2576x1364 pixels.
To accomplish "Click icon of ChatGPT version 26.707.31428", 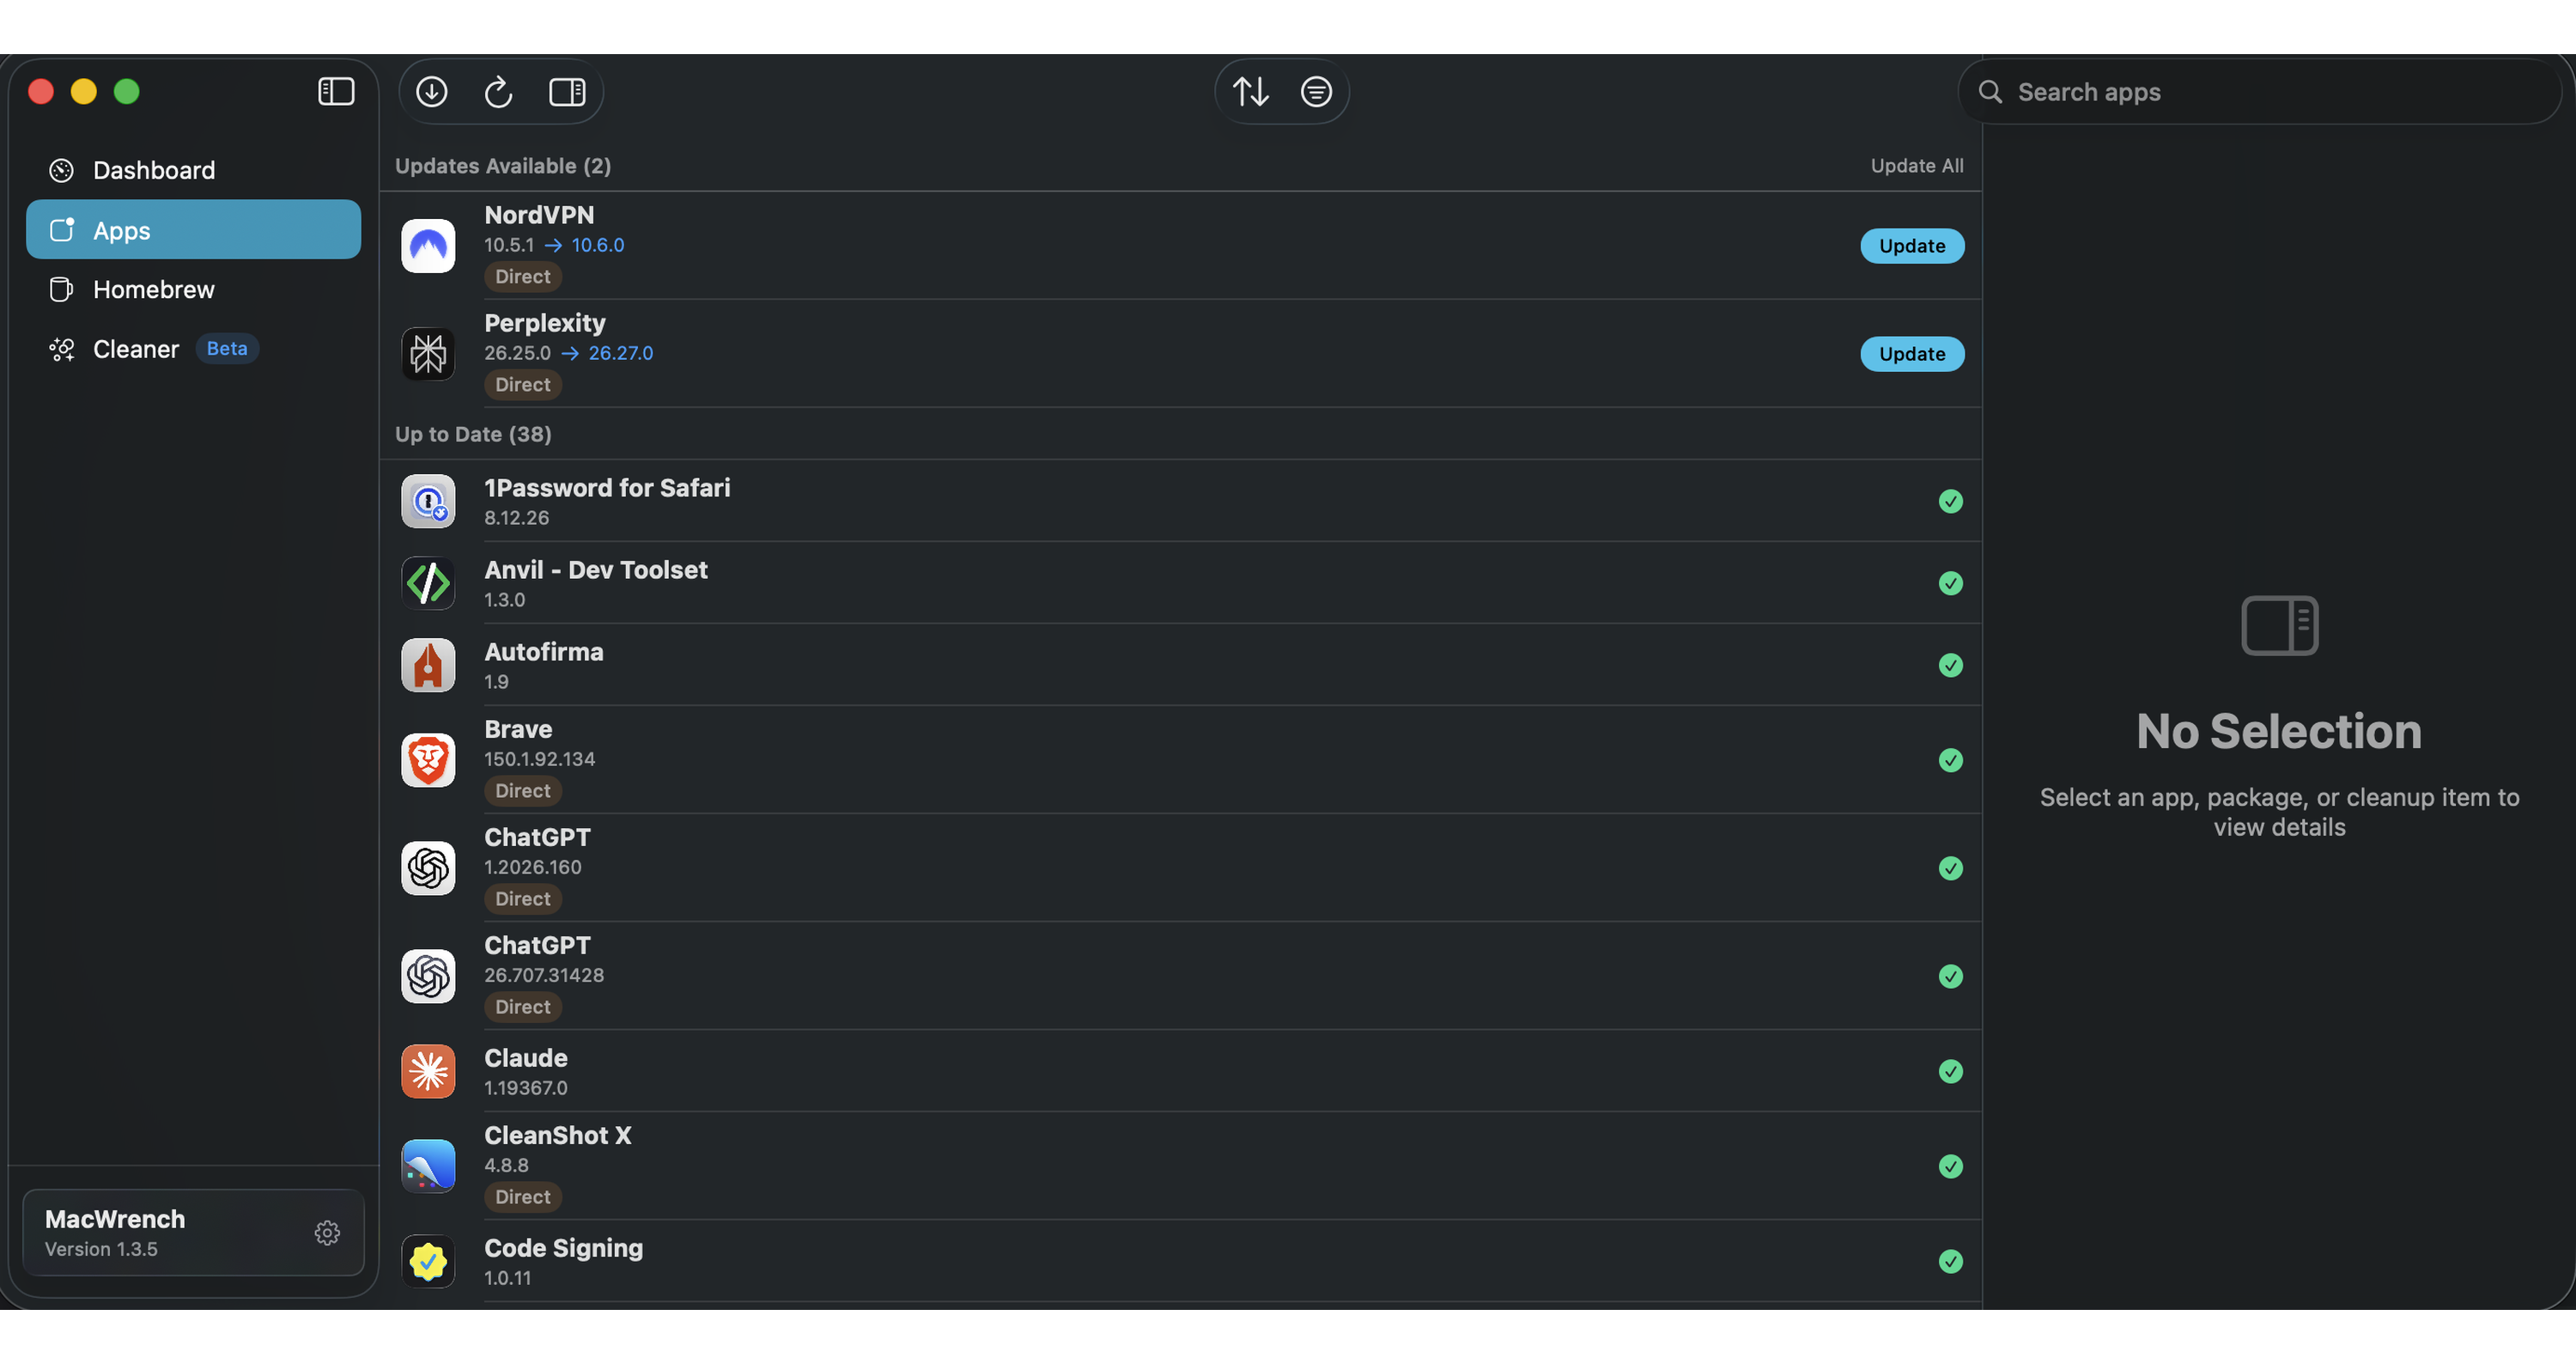I will pos(428,976).
